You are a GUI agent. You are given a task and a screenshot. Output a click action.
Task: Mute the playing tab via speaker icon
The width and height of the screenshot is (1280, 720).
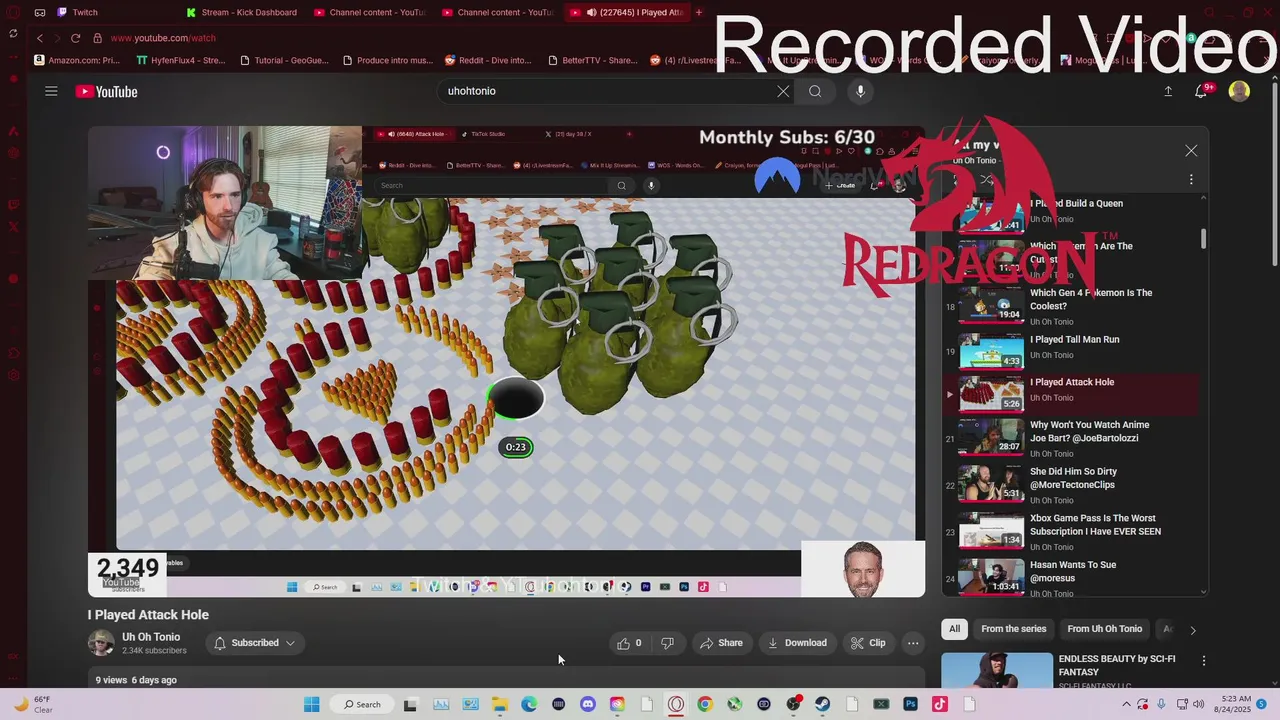coord(591,12)
